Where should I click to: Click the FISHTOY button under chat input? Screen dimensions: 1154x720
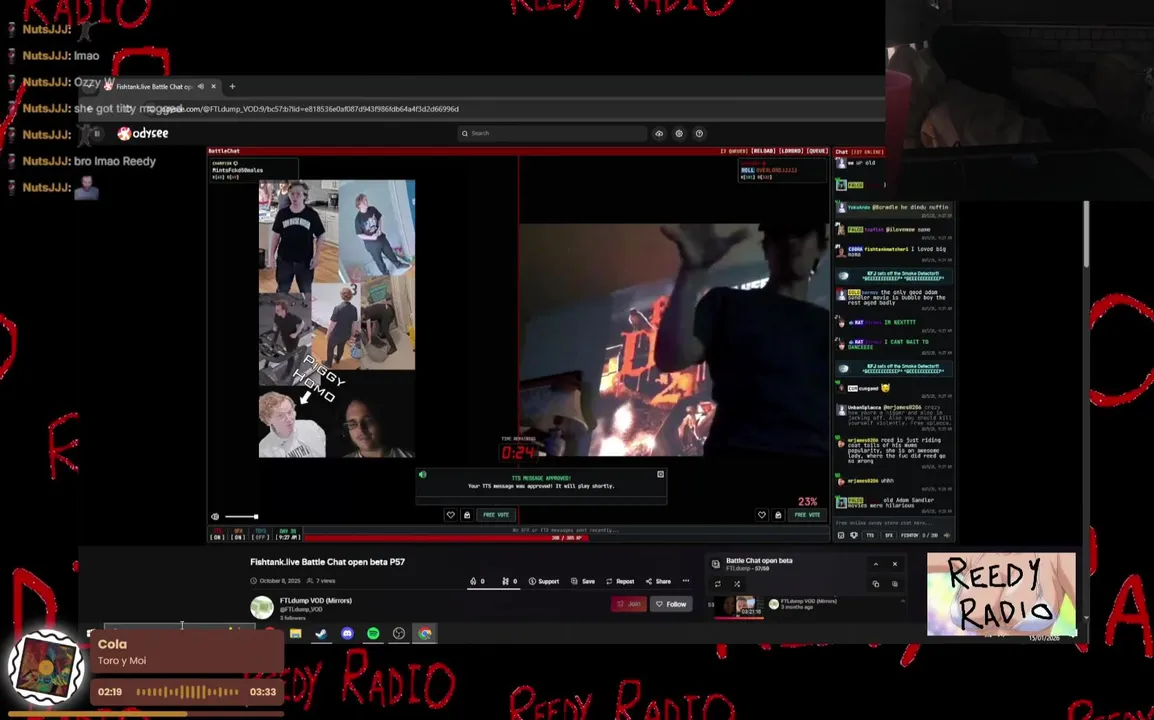point(910,535)
